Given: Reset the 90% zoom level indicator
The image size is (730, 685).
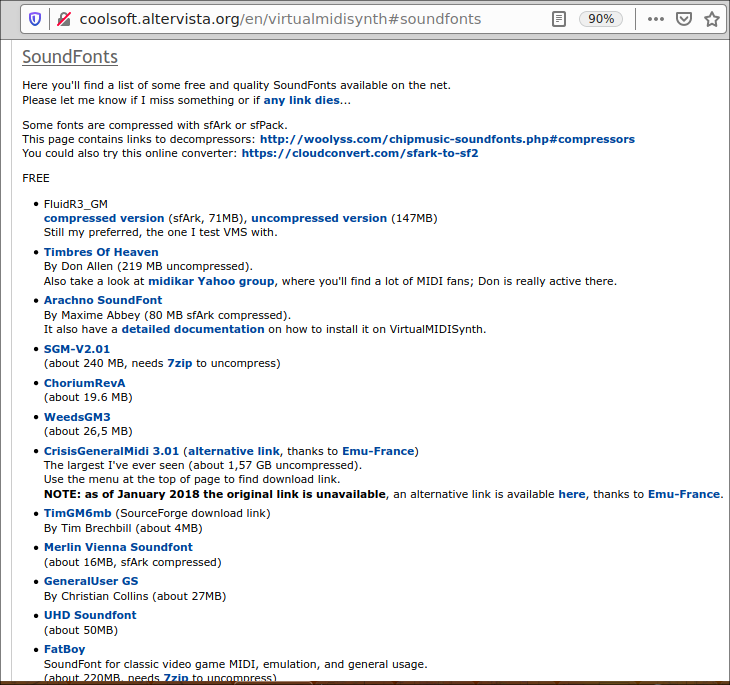Looking at the screenshot, I should pyautogui.click(x=601, y=19).
